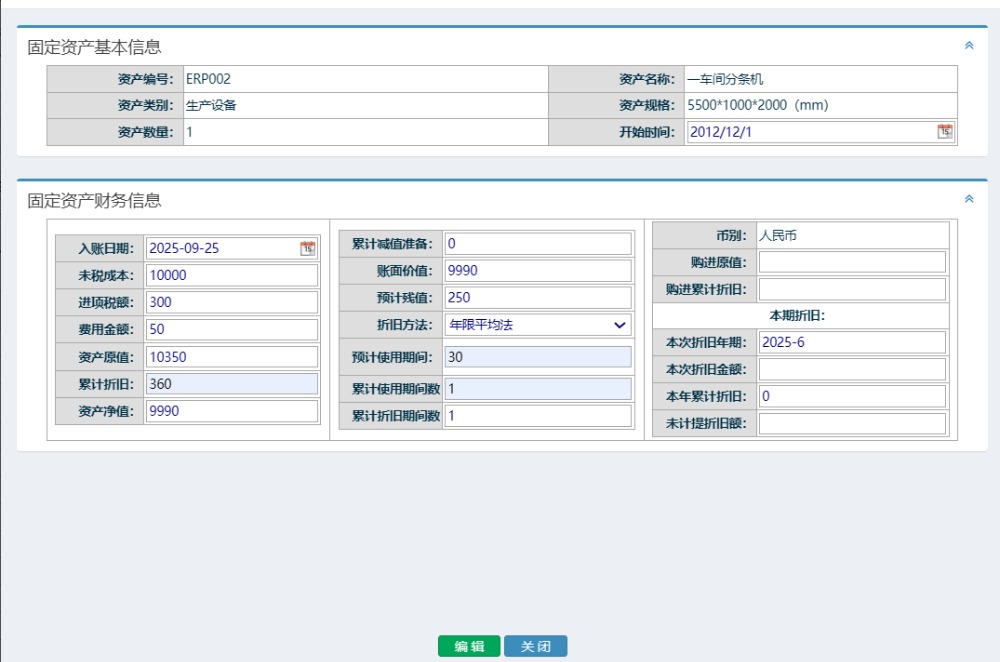Open the 折旧方法 dropdown list

click(537, 325)
